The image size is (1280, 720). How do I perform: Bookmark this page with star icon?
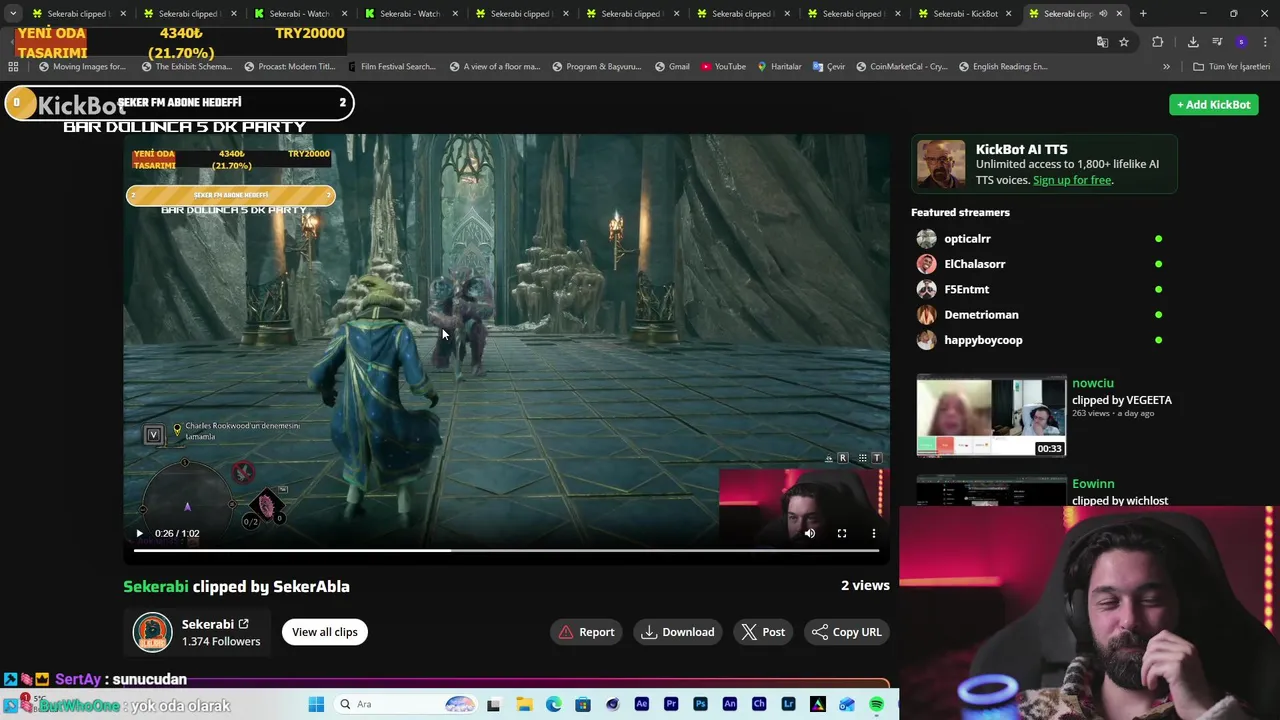click(x=1124, y=42)
